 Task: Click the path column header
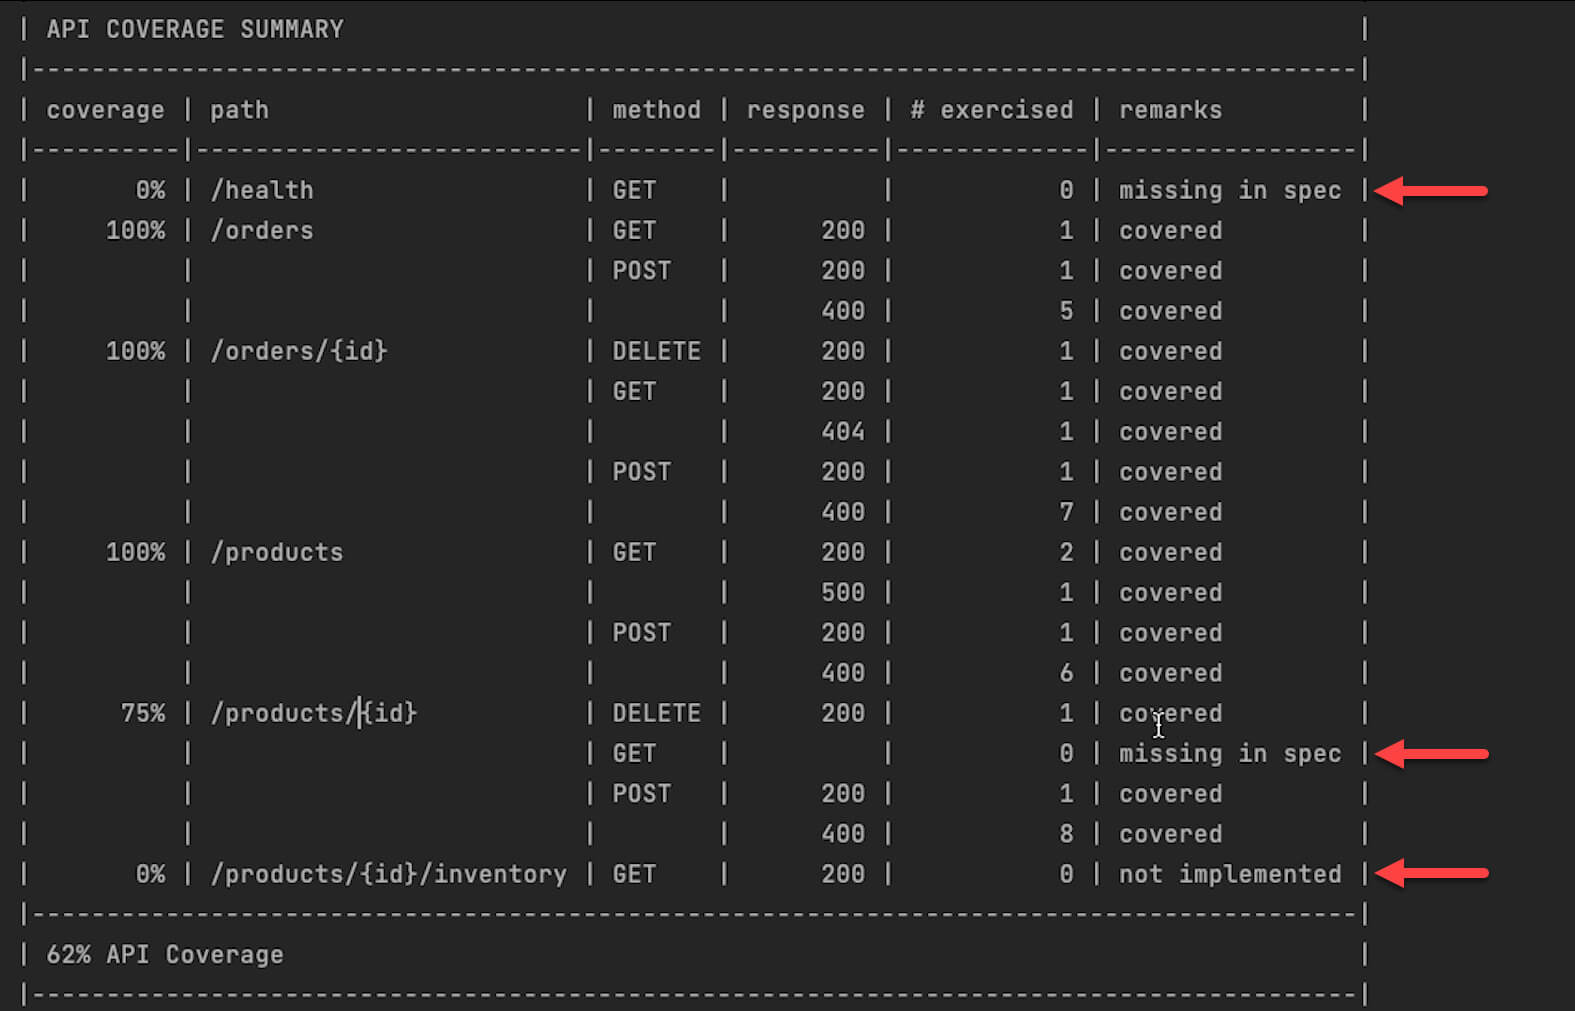(x=239, y=110)
